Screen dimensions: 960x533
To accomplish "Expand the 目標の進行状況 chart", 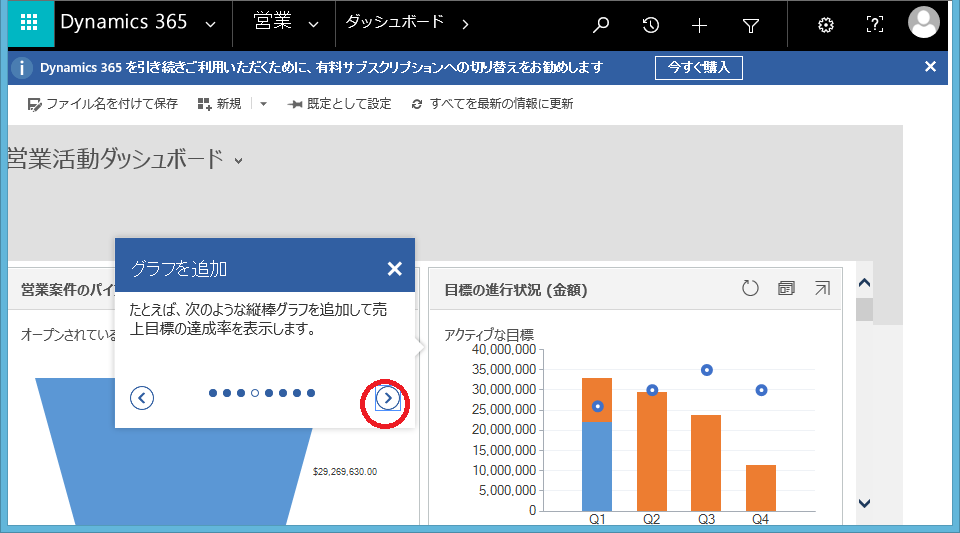I will tap(822, 288).
